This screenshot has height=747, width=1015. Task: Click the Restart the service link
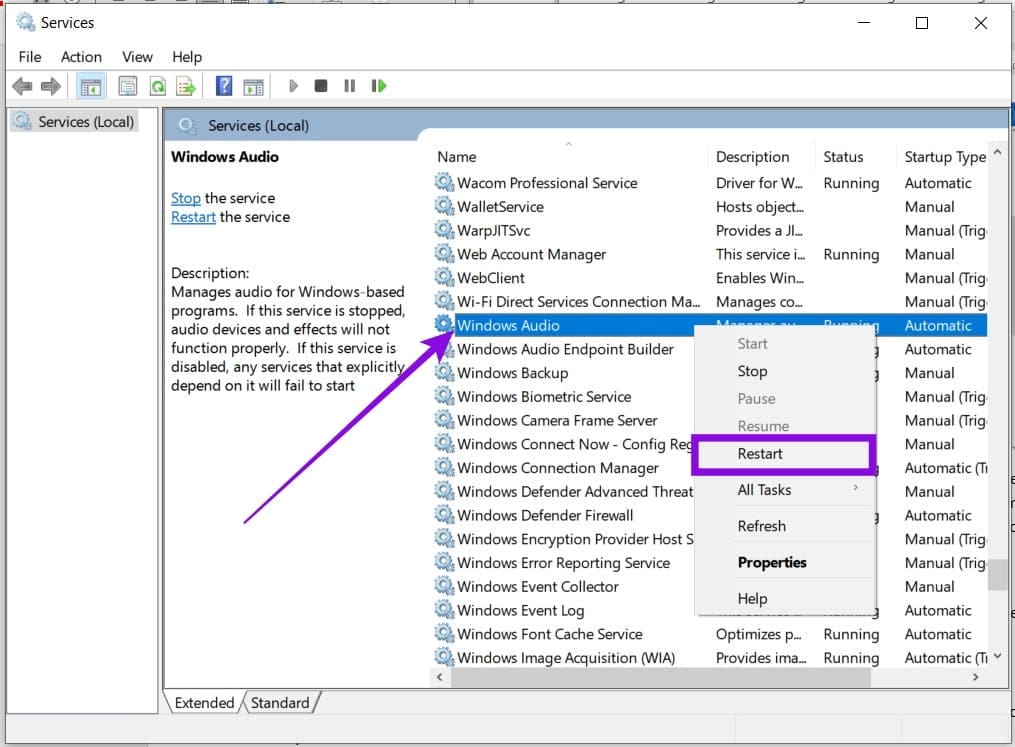(x=193, y=217)
